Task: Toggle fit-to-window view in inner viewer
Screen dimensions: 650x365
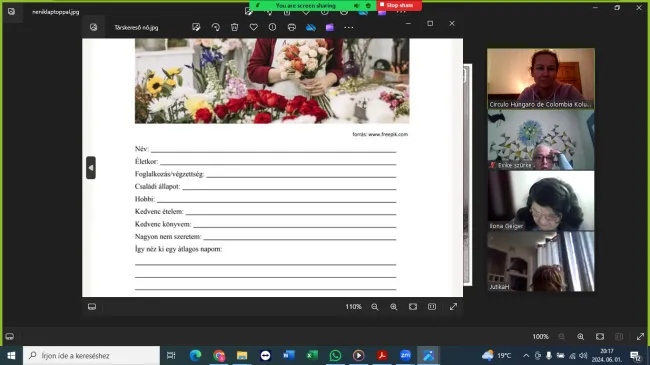Action: click(413, 307)
